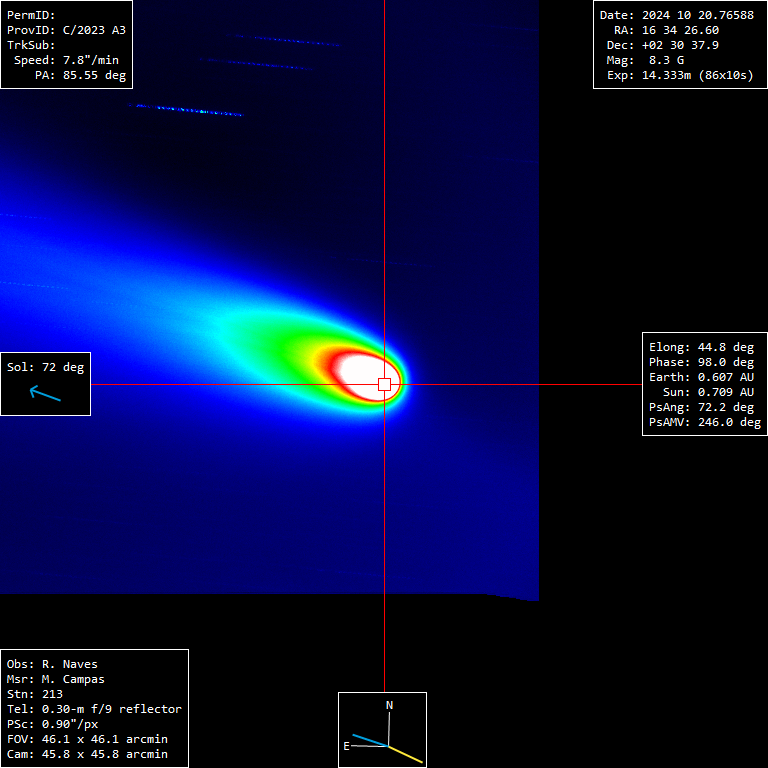Click the blue vector line in the compass
This screenshot has height=768, width=768.
tap(370, 741)
